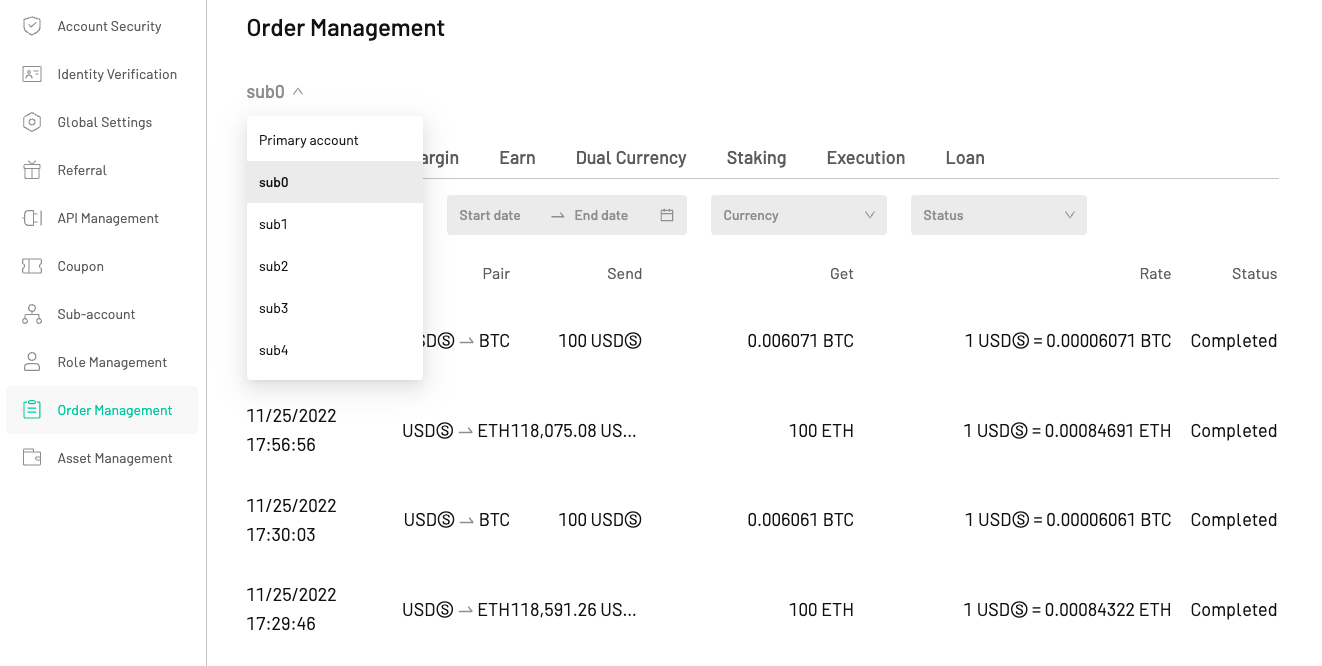Click the Send column header
Viewport: 1322px width, 666px height.
pyautogui.click(x=624, y=274)
